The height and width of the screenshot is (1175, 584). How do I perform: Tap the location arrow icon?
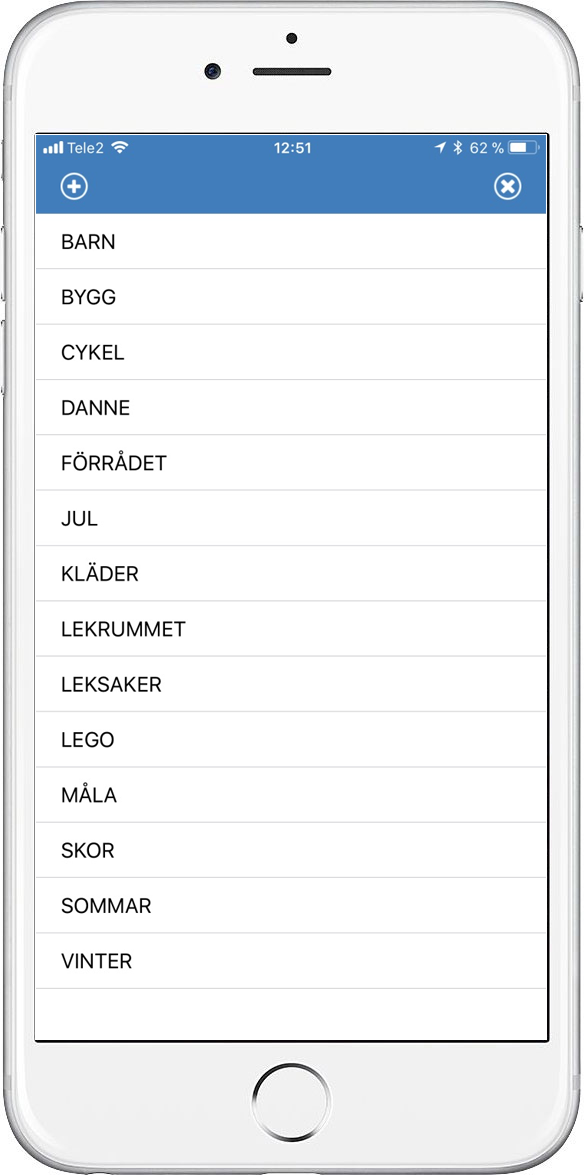tap(441, 148)
